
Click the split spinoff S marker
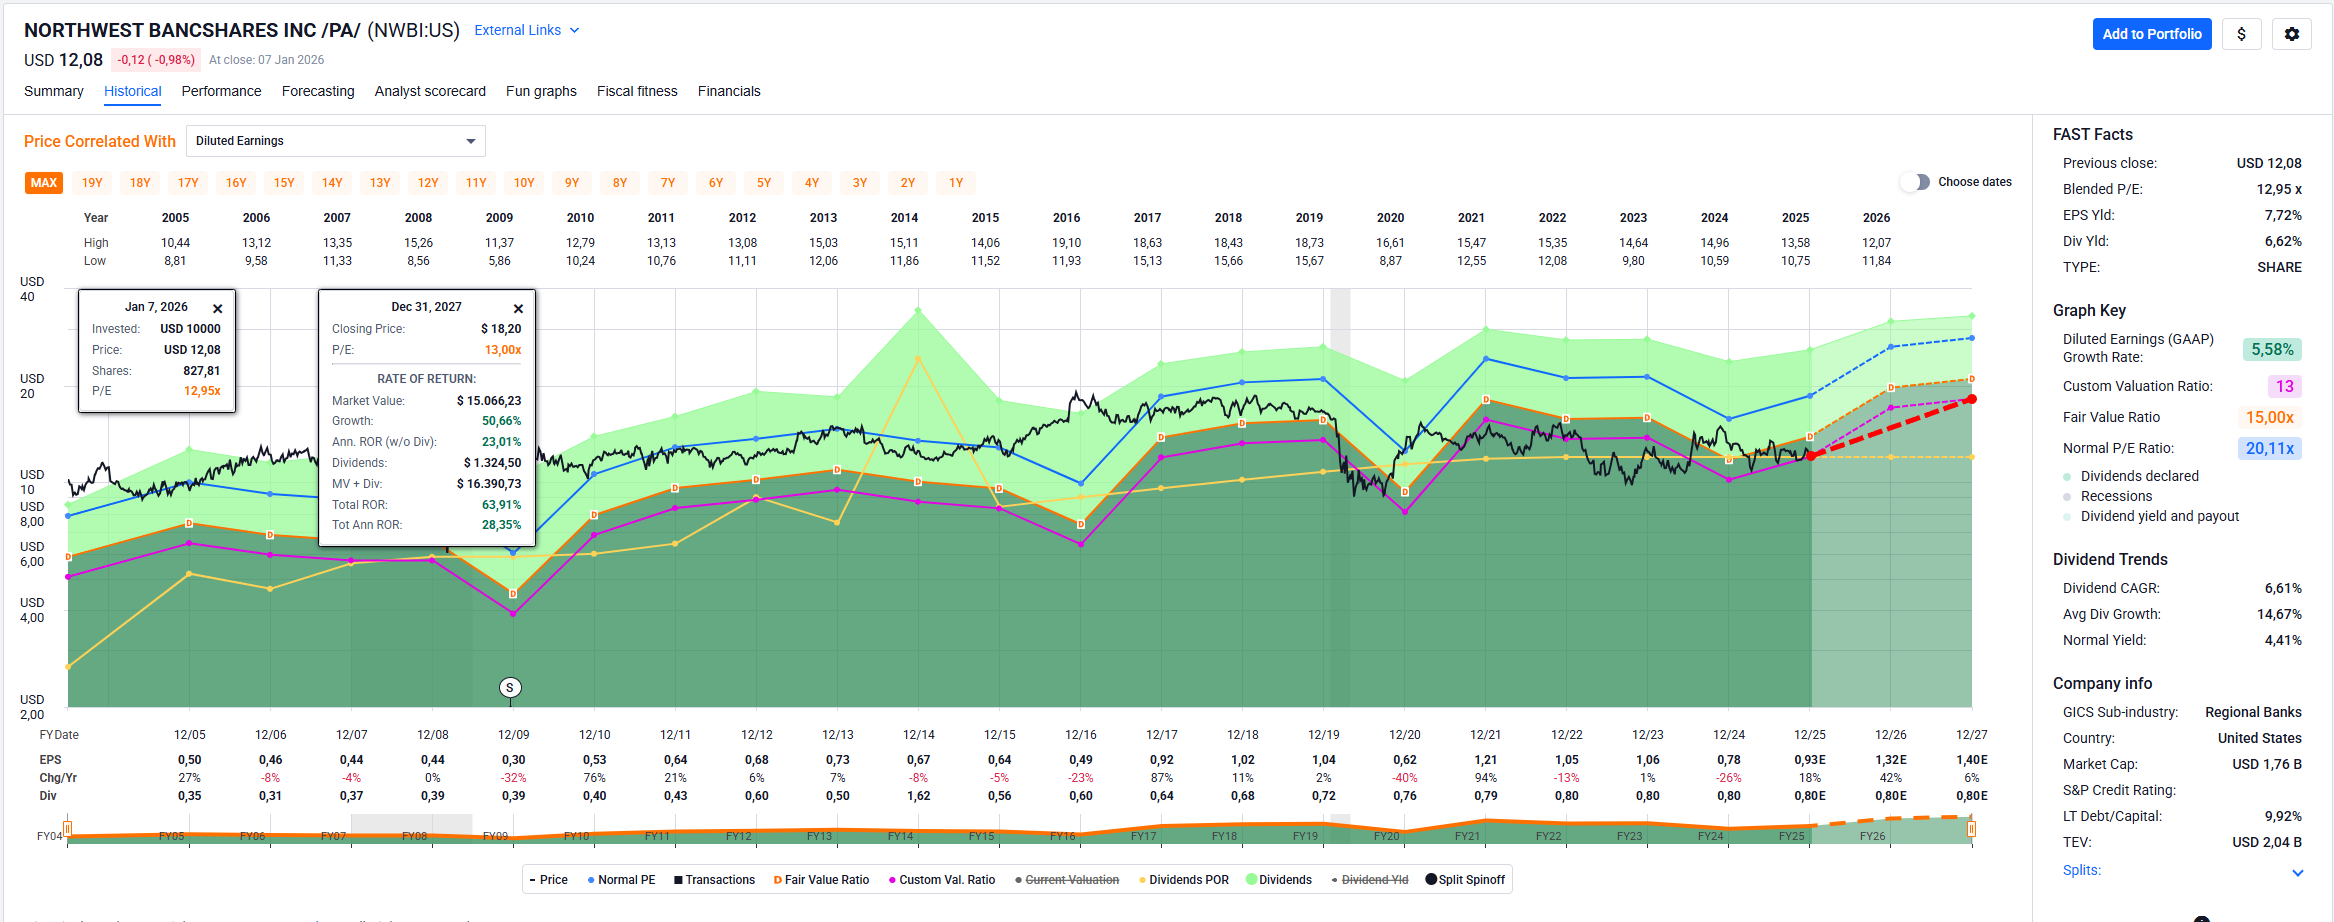tap(510, 687)
